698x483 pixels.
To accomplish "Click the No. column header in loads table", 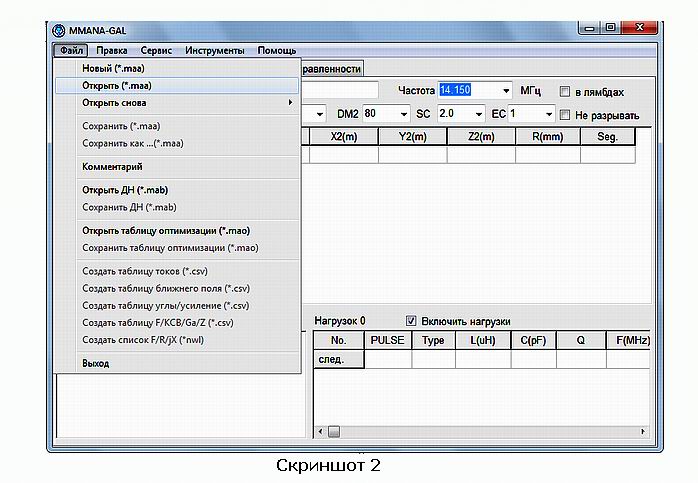I will (x=339, y=341).
